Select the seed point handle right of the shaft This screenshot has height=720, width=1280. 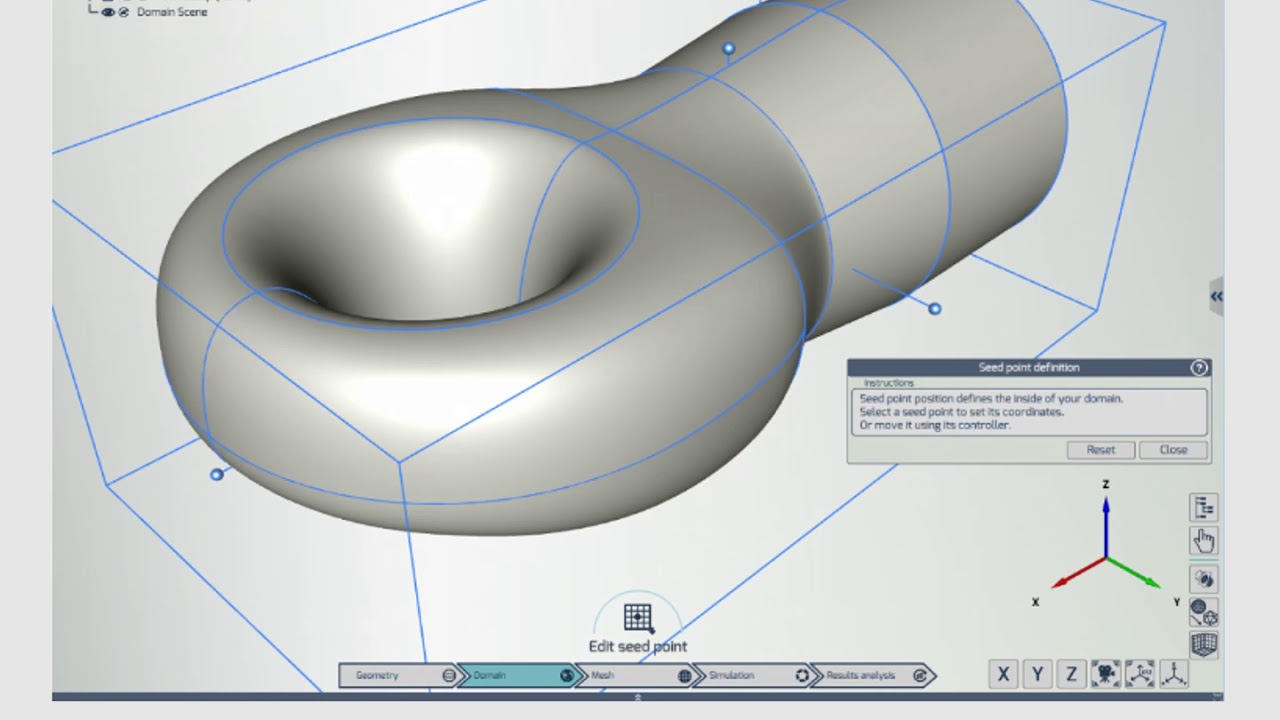click(x=935, y=309)
